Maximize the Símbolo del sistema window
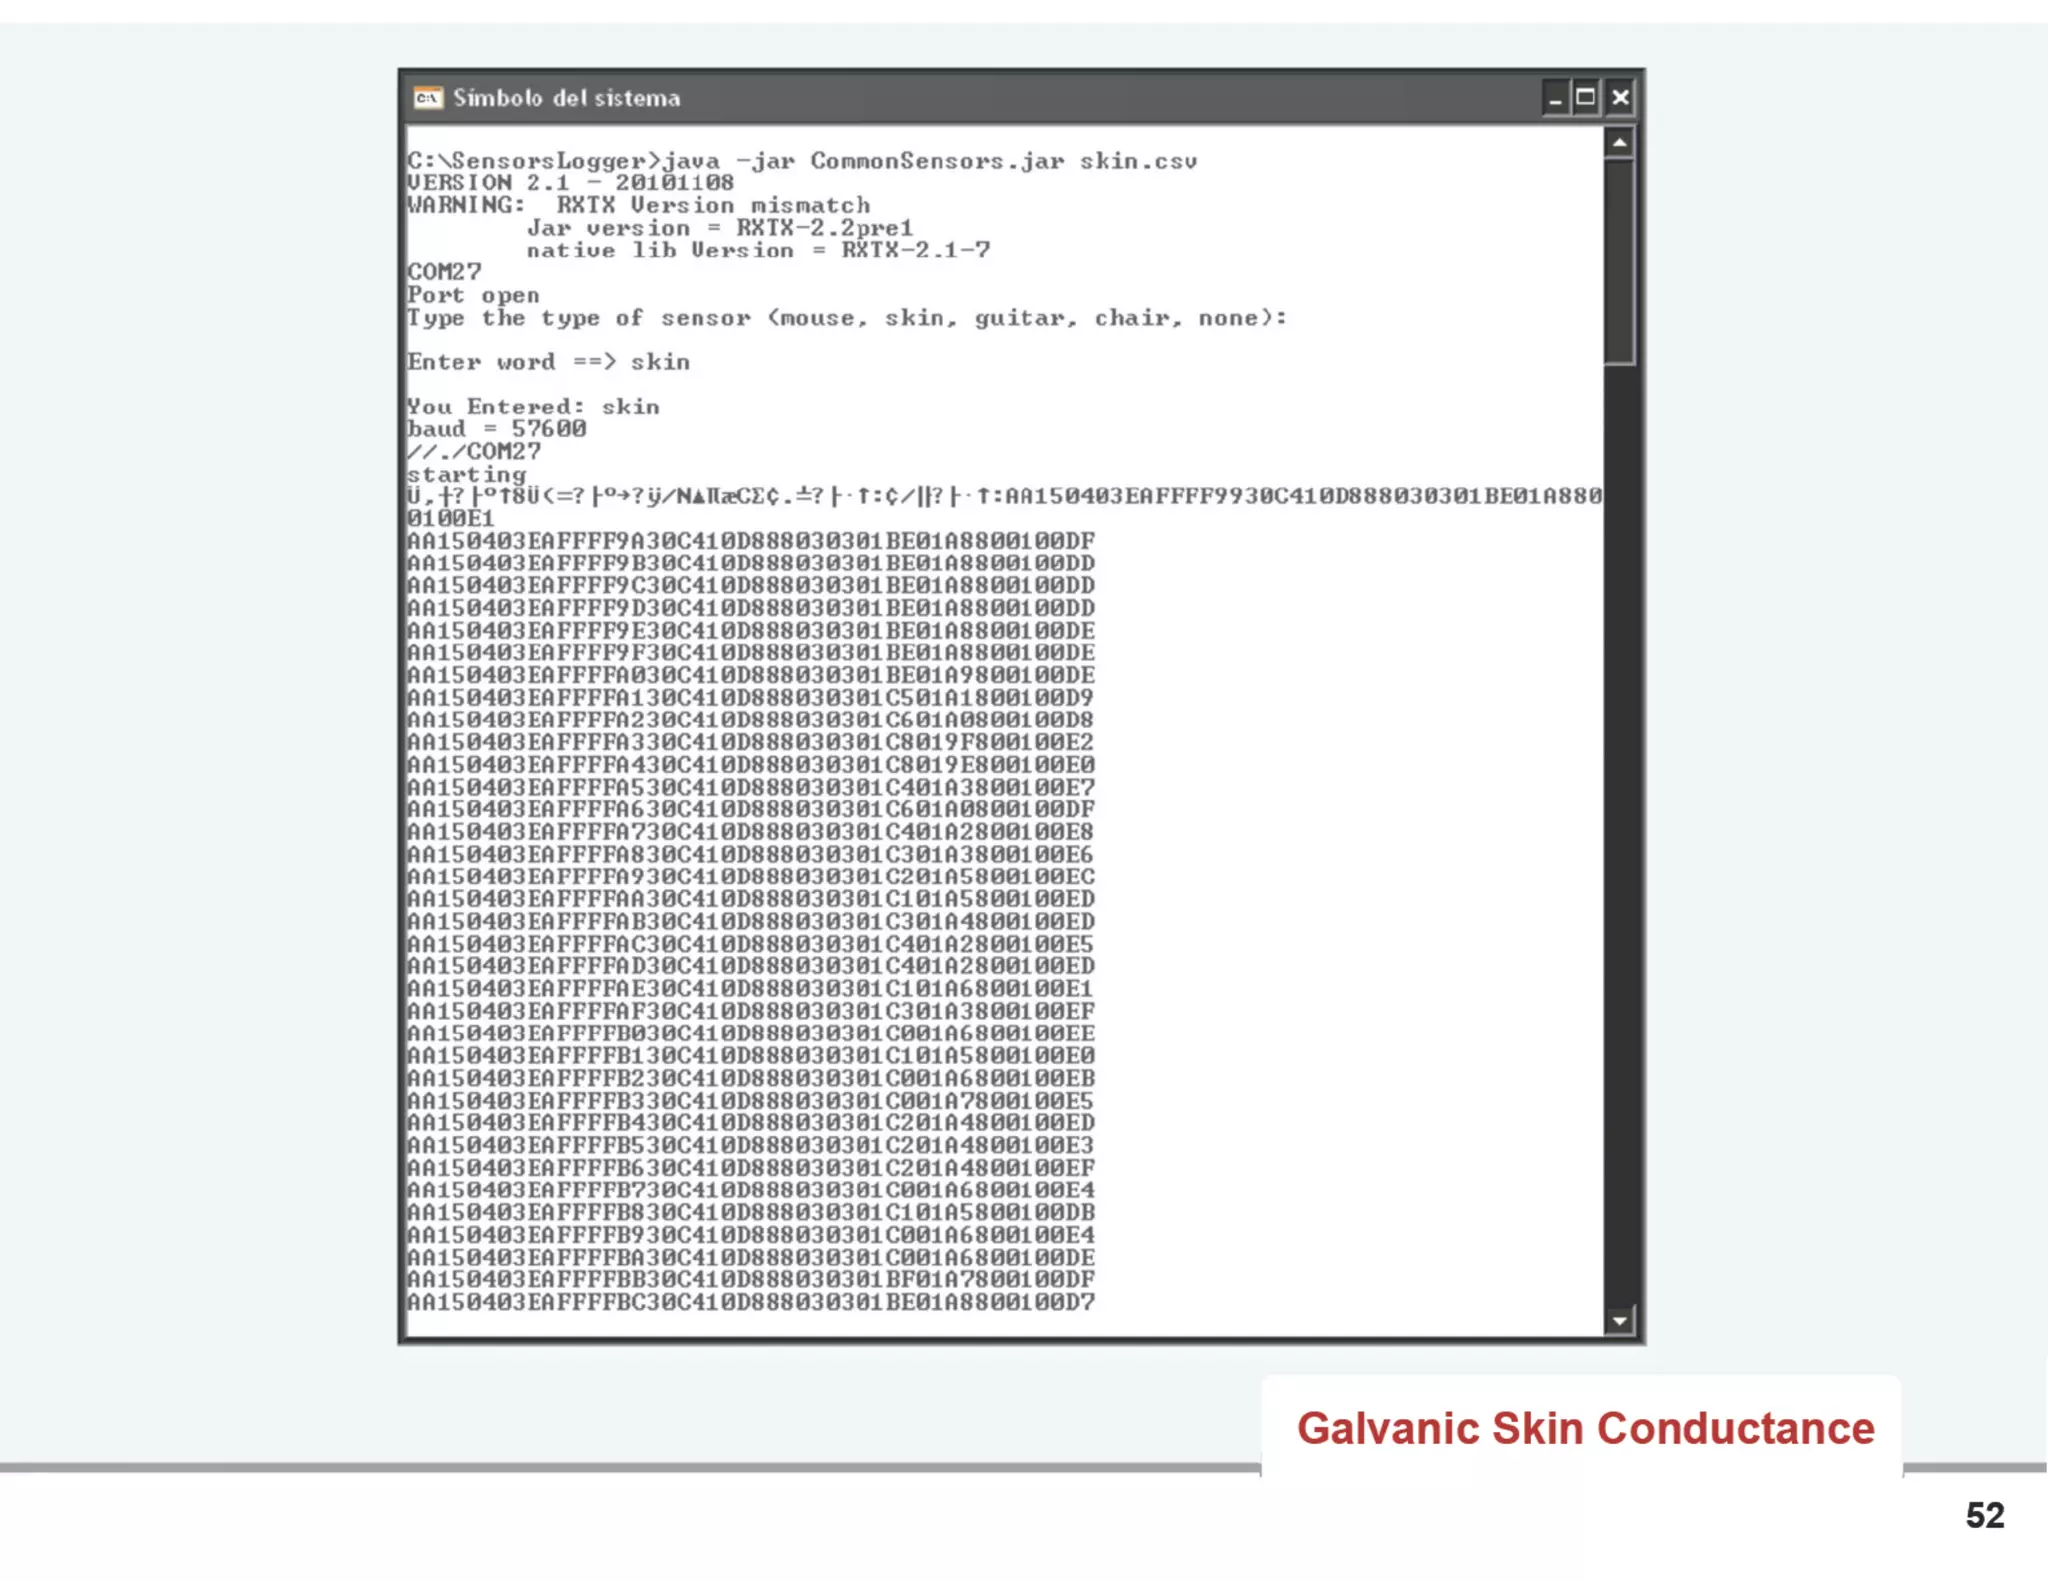The image size is (2048, 1582). [1586, 98]
